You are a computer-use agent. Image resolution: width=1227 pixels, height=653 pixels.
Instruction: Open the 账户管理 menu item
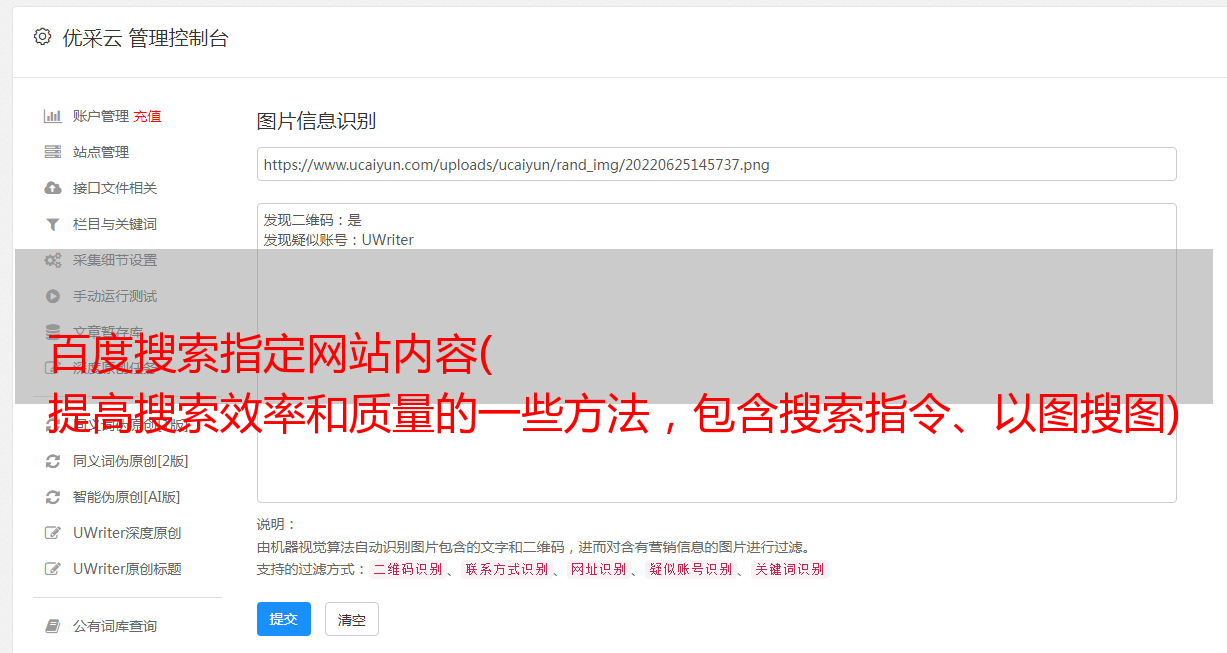click(x=101, y=116)
